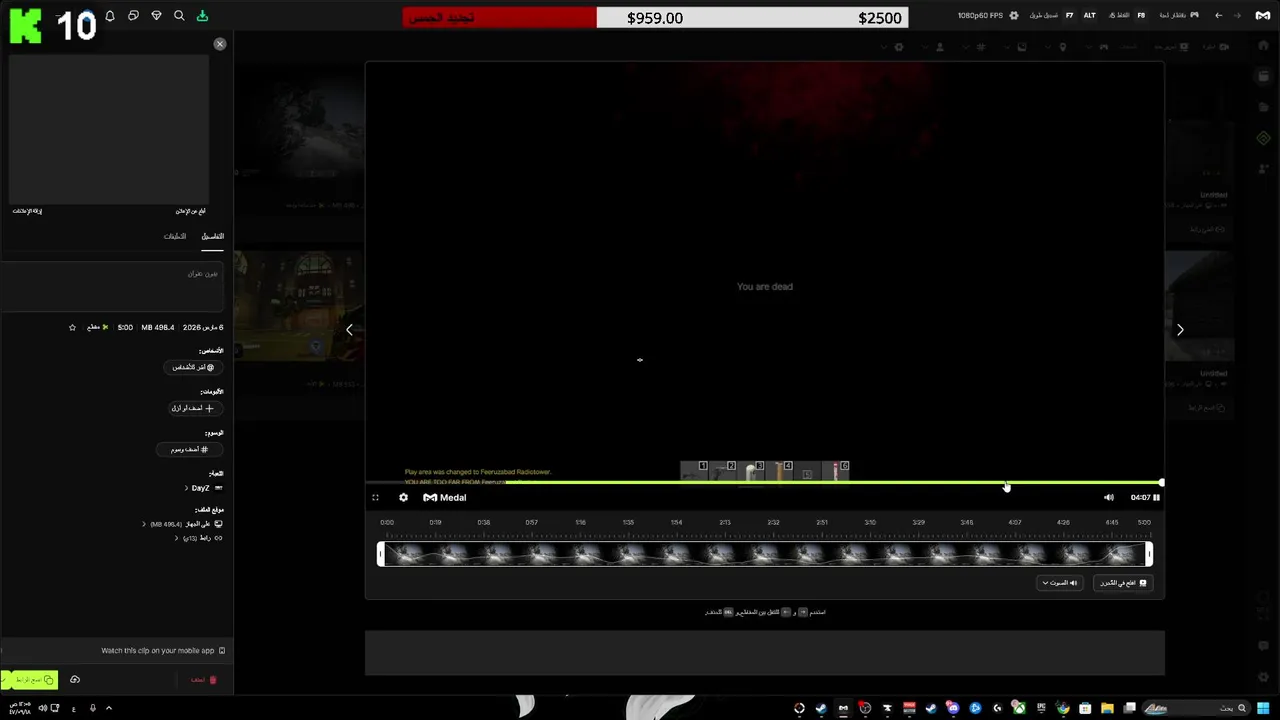1280x720 pixels.
Task: Click the ALT hotkey badge in the top bar
Action: click(1090, 15)
